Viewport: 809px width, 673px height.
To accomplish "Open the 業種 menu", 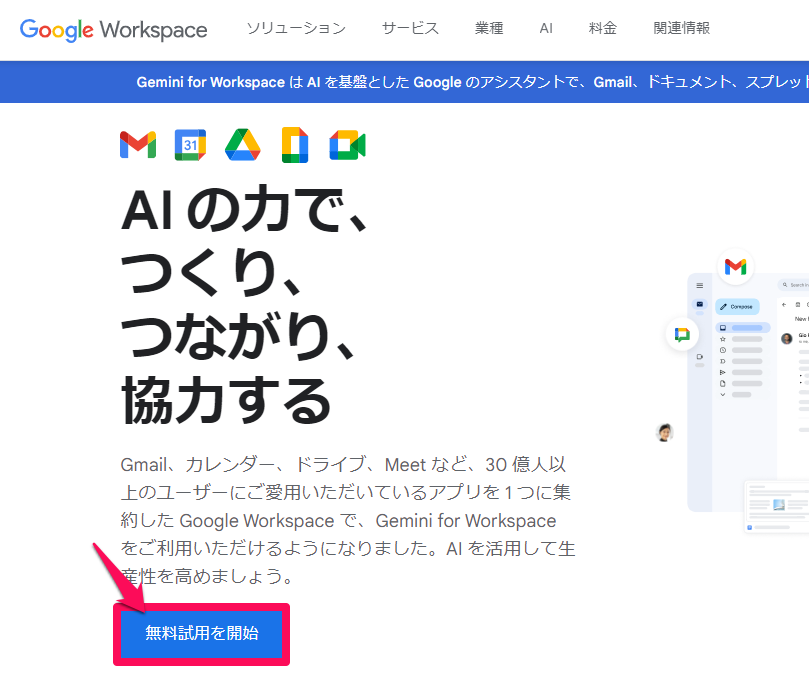I will (489, 28).
